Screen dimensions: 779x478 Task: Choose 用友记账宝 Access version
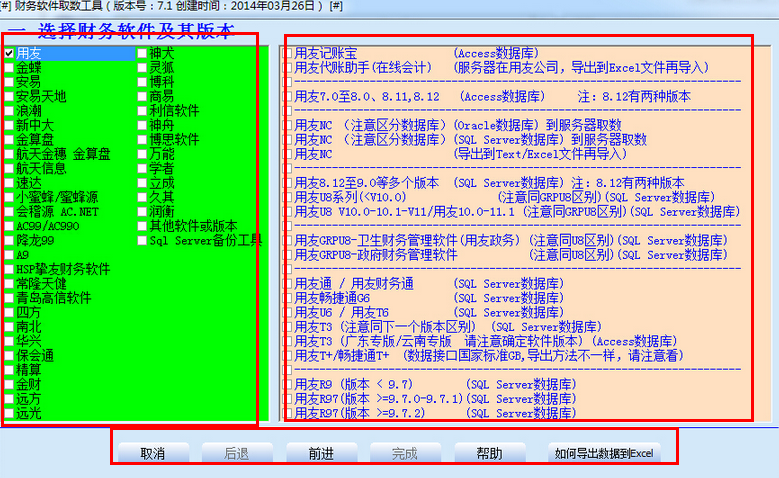(287, 53)
